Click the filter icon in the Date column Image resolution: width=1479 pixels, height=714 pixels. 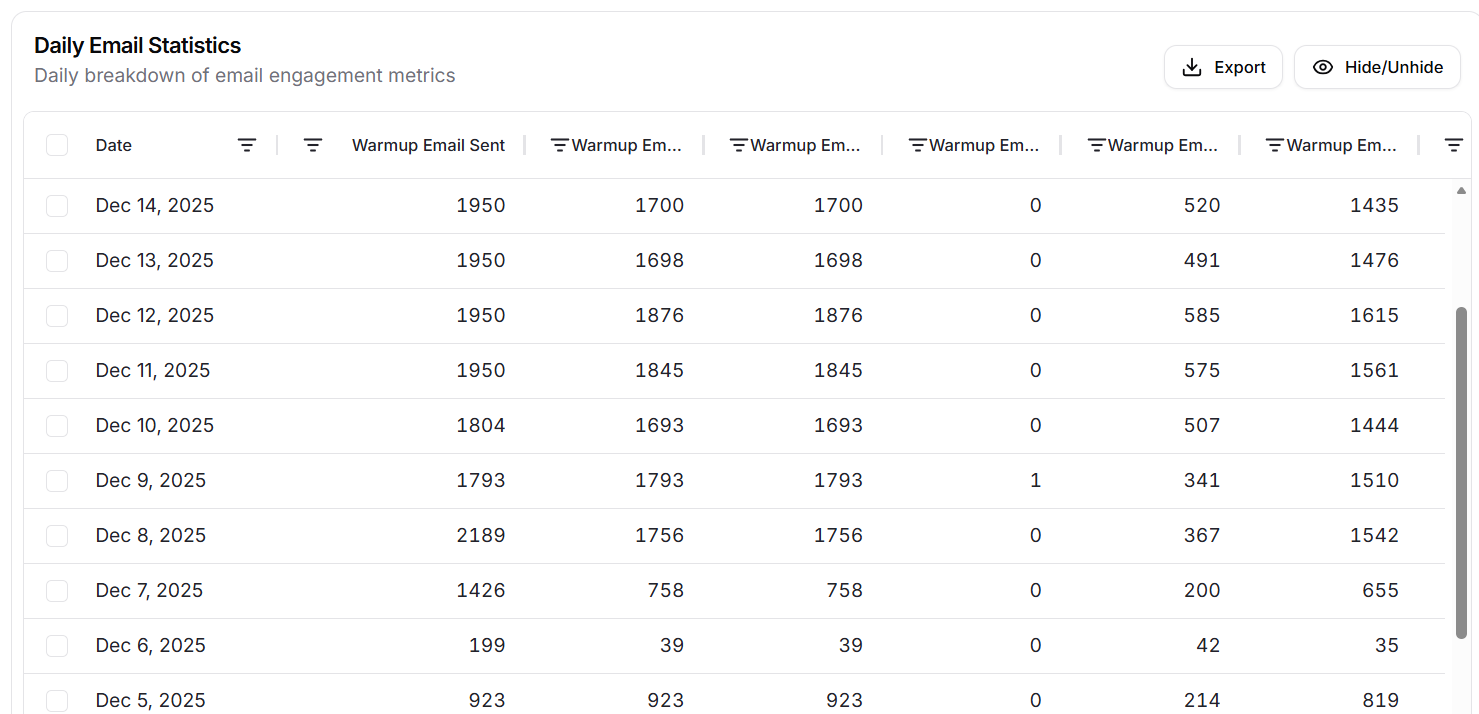point(247,145)
